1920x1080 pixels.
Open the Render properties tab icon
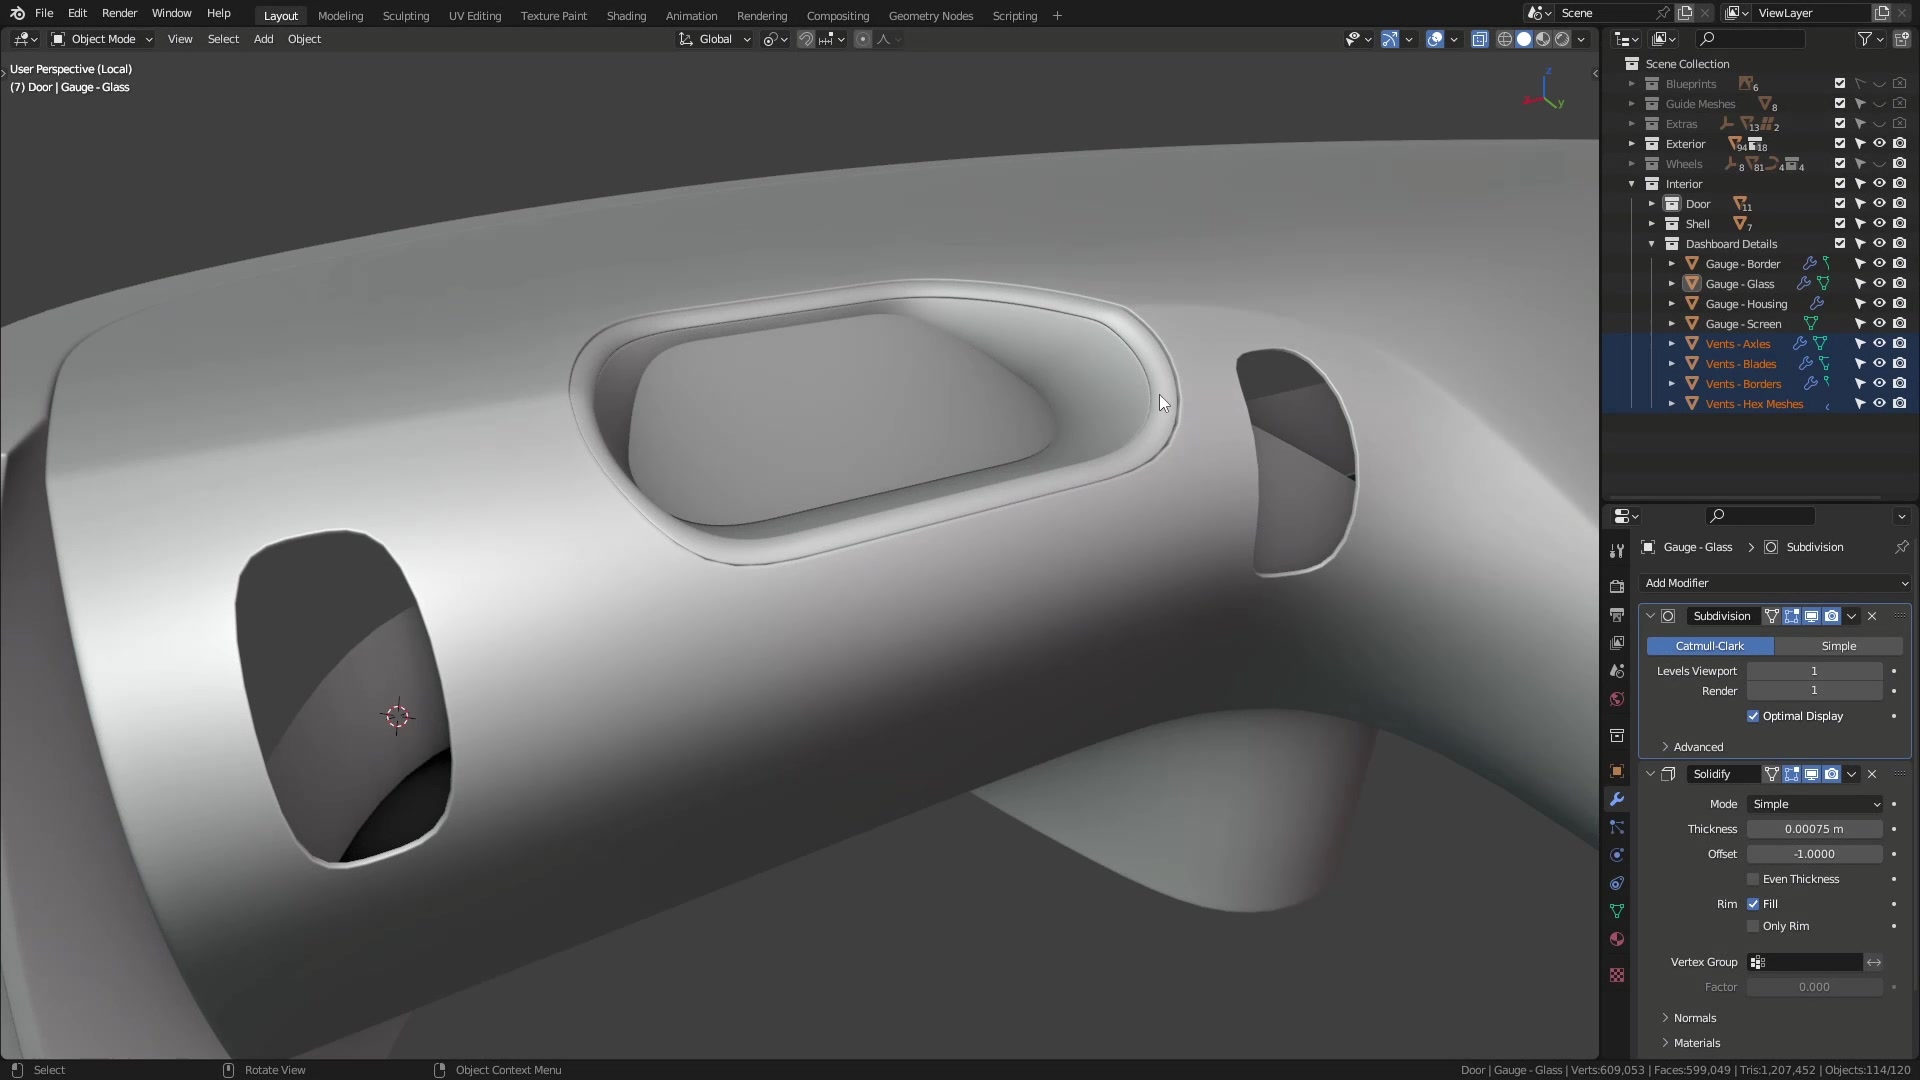pyautogui.click(x=1616, y=587)
